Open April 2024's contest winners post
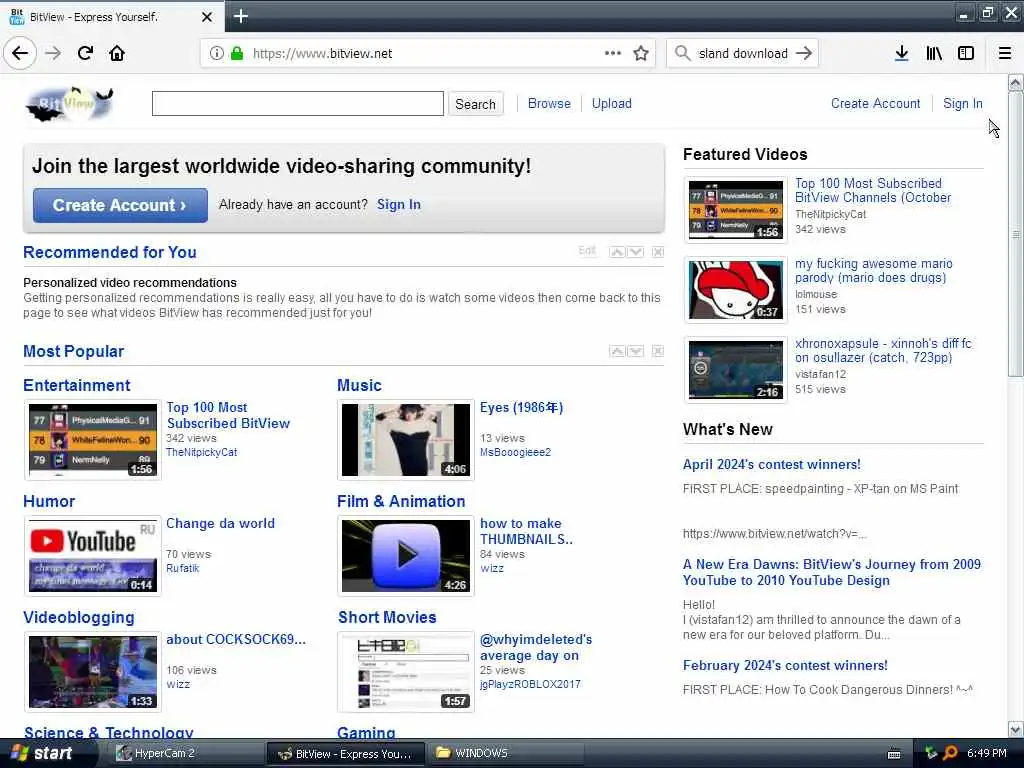Screen dimensions: 1024x768 771,464
